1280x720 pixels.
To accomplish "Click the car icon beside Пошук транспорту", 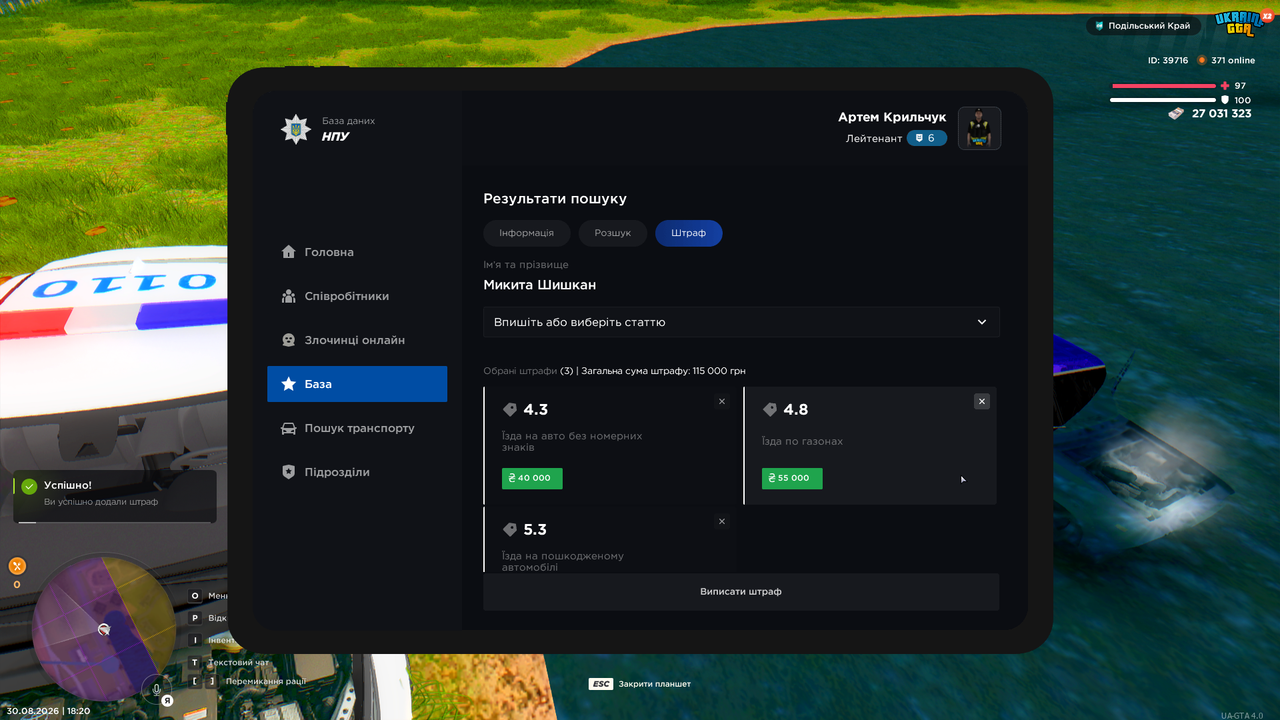I will coord(288,428).
